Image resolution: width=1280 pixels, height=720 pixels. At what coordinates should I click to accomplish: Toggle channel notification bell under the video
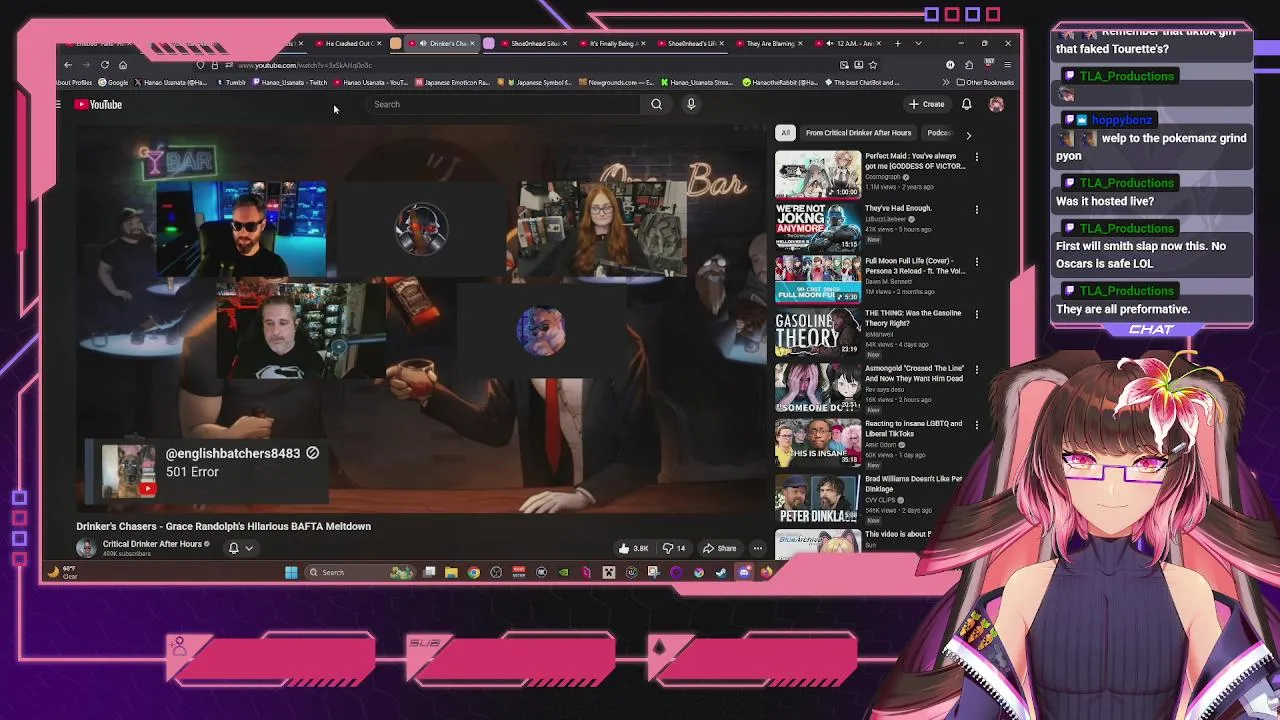234,548
